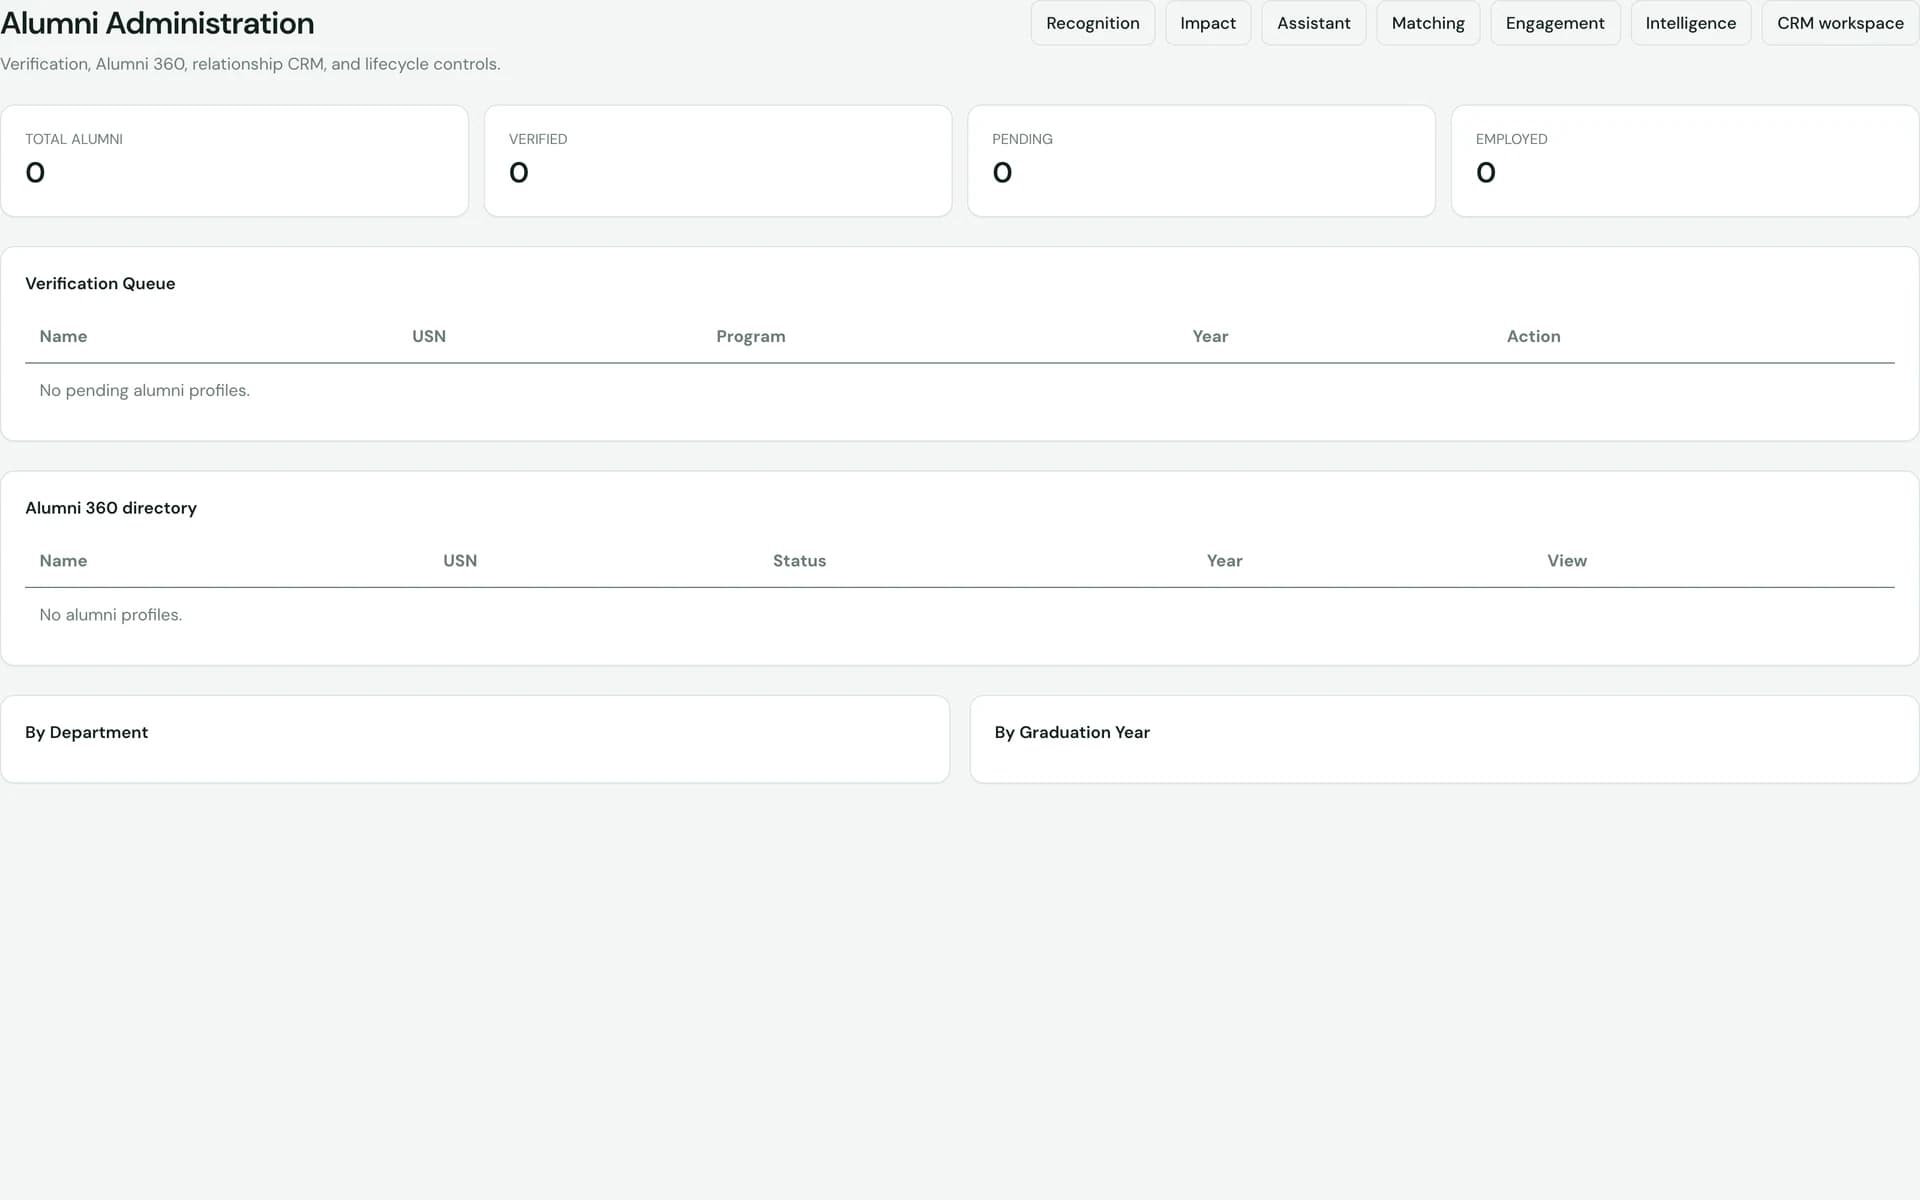Viewport: 1920px width, 1200px height.
Task: Select the Total Alumni stat card
Action: click(x=234, y=161)
